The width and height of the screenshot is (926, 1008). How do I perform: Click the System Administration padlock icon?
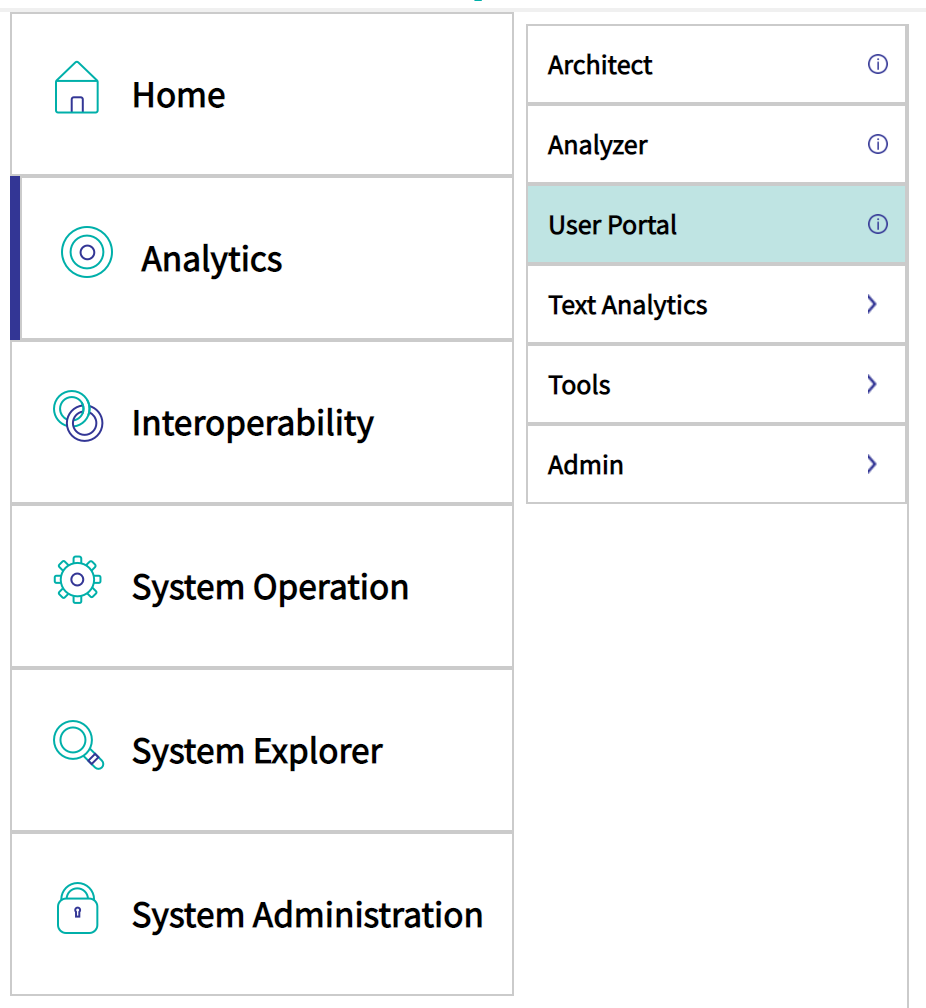tap(77, 908)
